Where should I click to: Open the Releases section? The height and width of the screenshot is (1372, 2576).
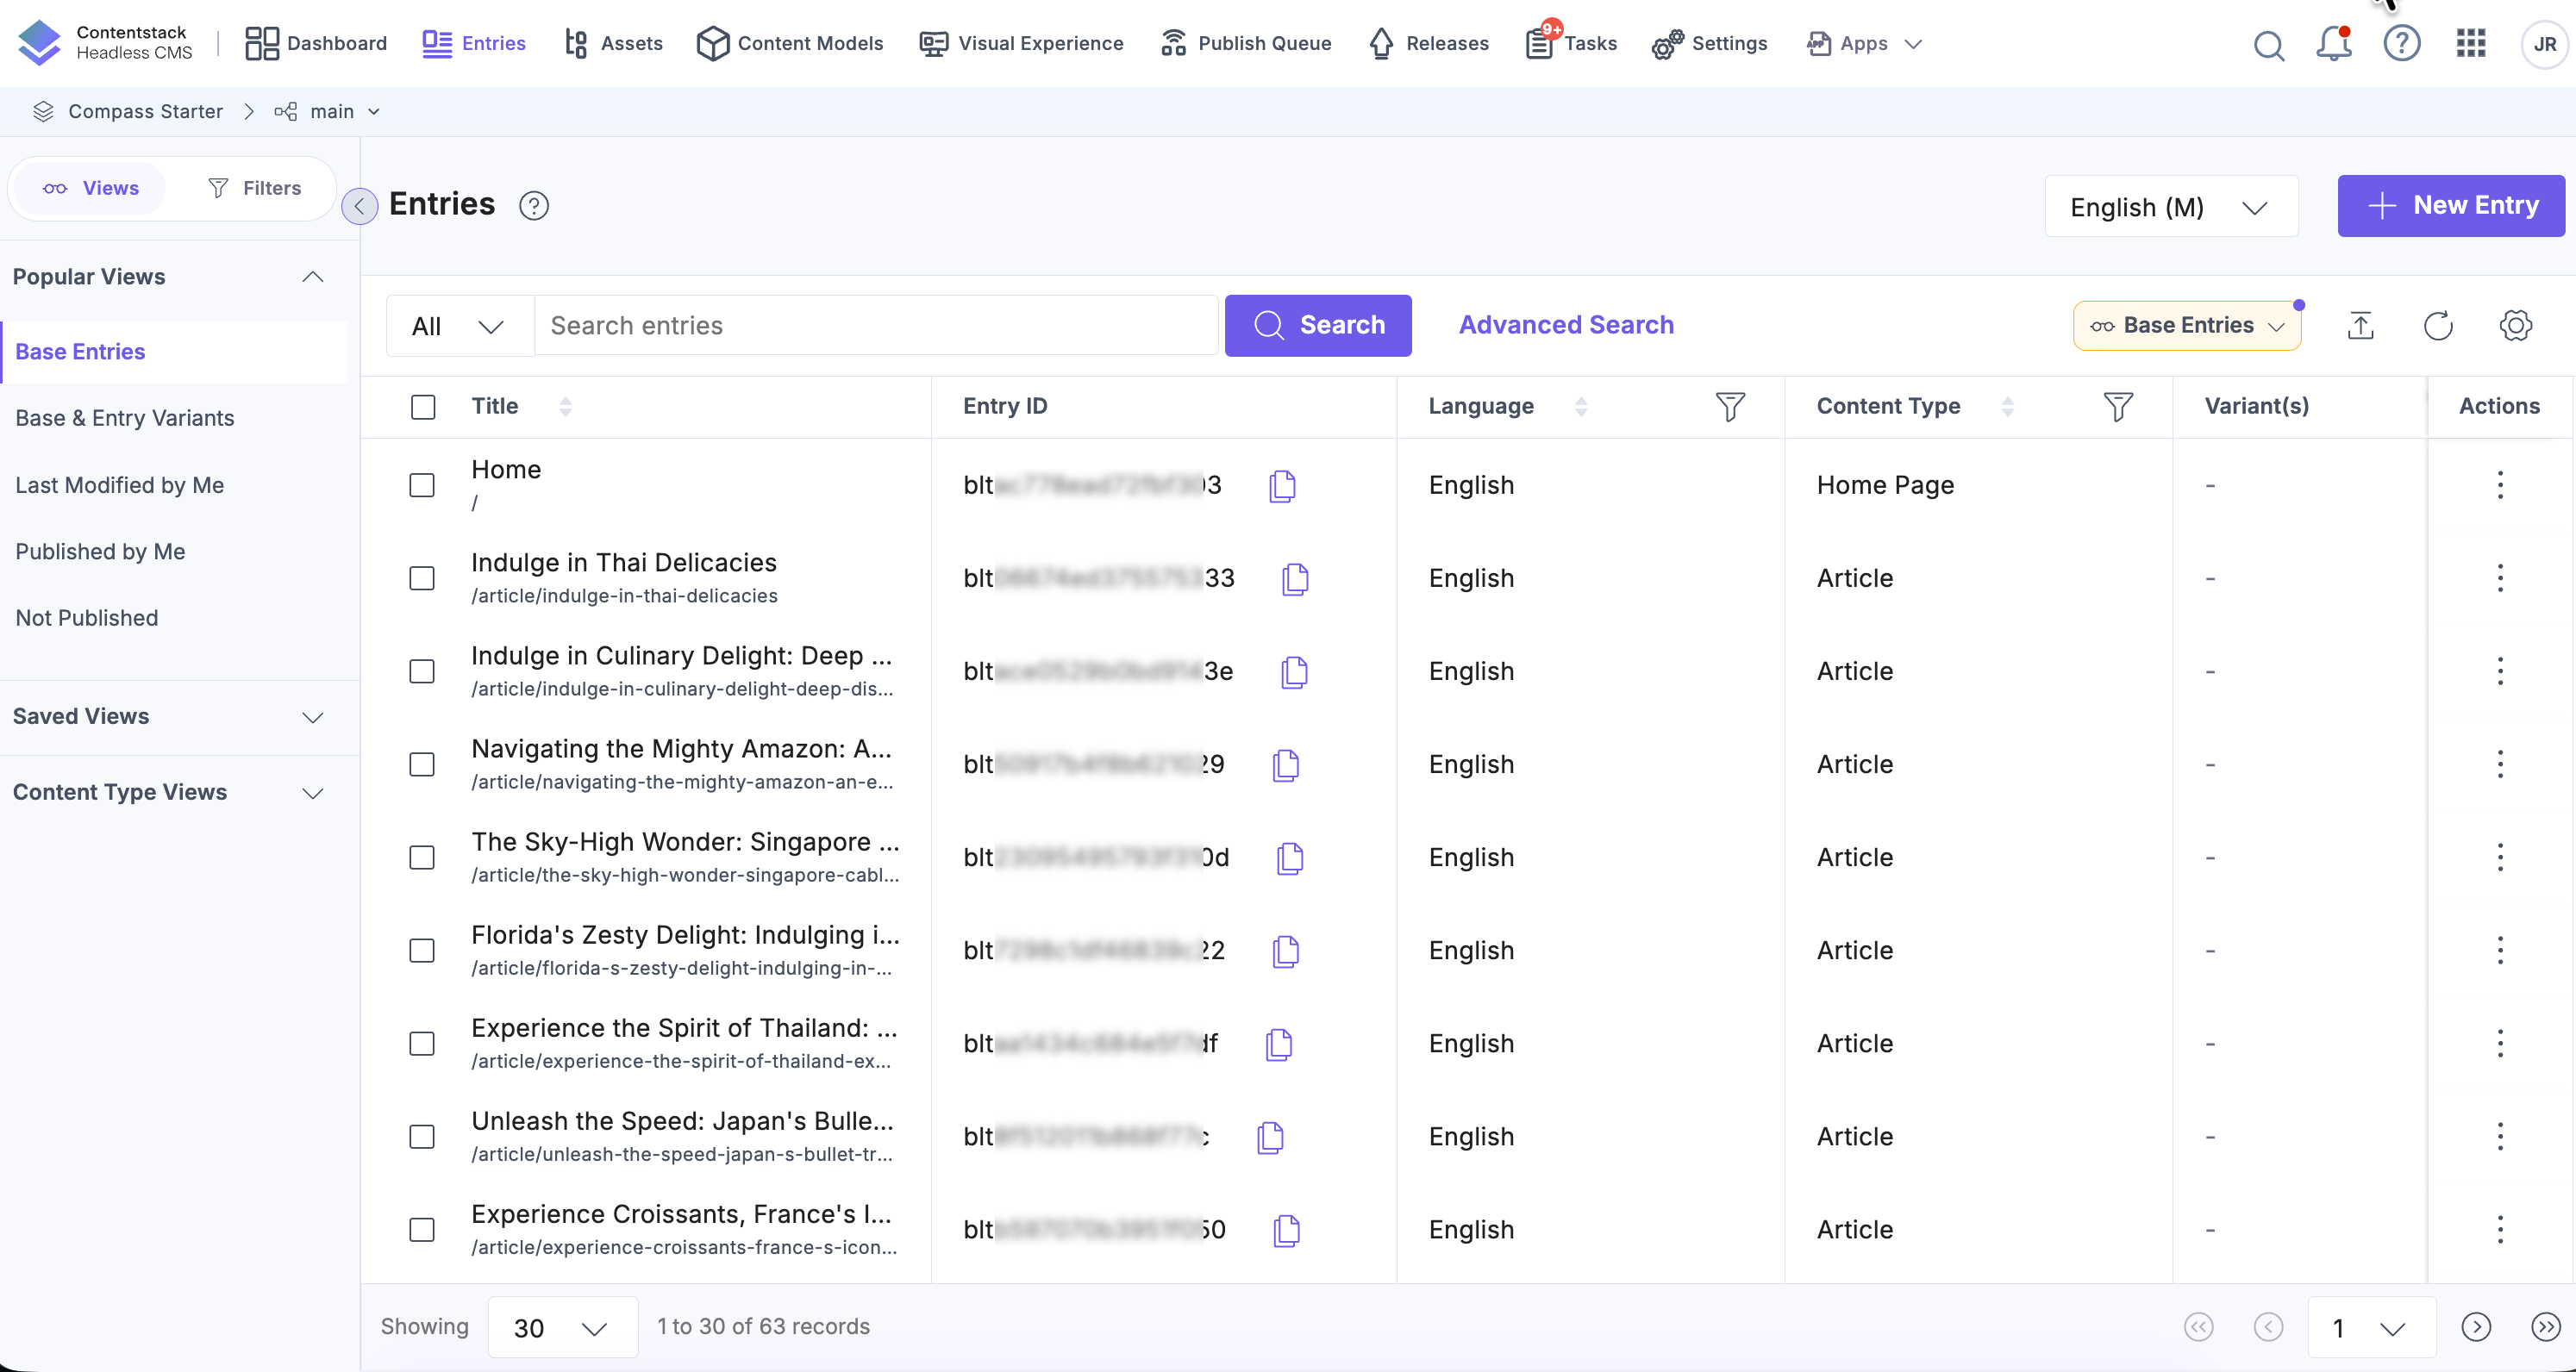coord(1428,43)
